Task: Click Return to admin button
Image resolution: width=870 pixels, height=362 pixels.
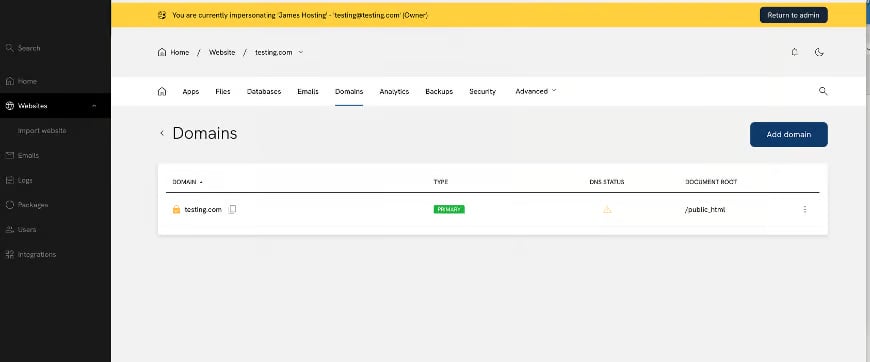Action: [793, 15]
